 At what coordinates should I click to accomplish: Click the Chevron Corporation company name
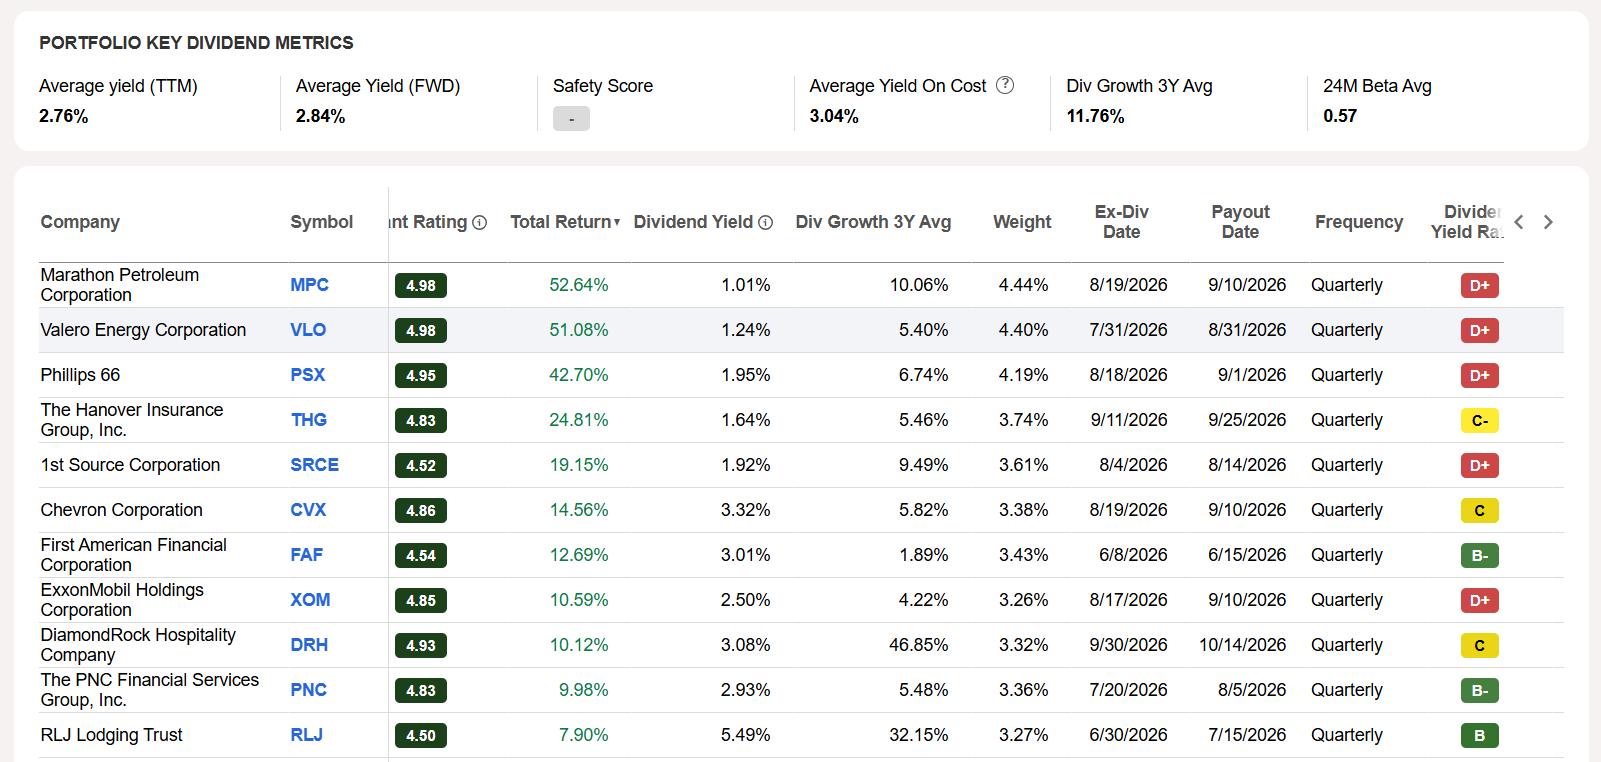click(x=121, y=510)
